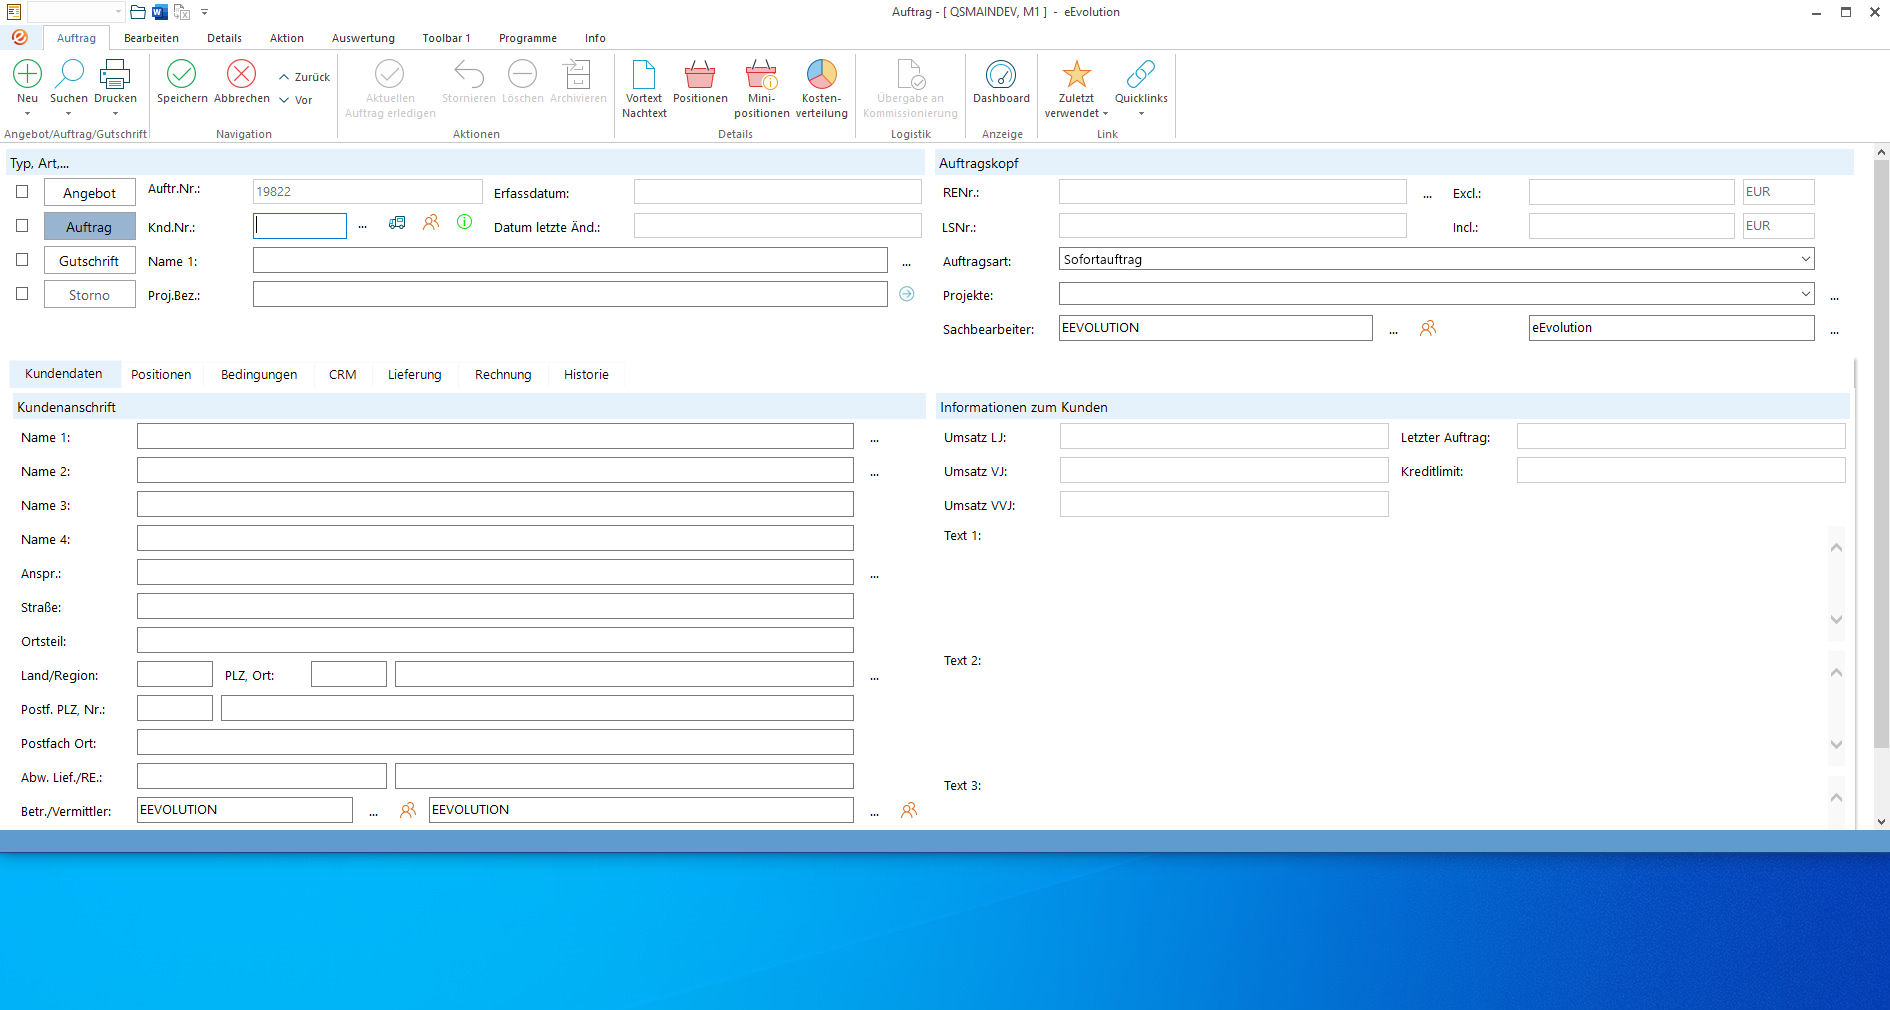This screenshot has height=1010, width=1890.
Task: Click the first person icon in Betr./Vermittler row
Action: tap(408, 810)
